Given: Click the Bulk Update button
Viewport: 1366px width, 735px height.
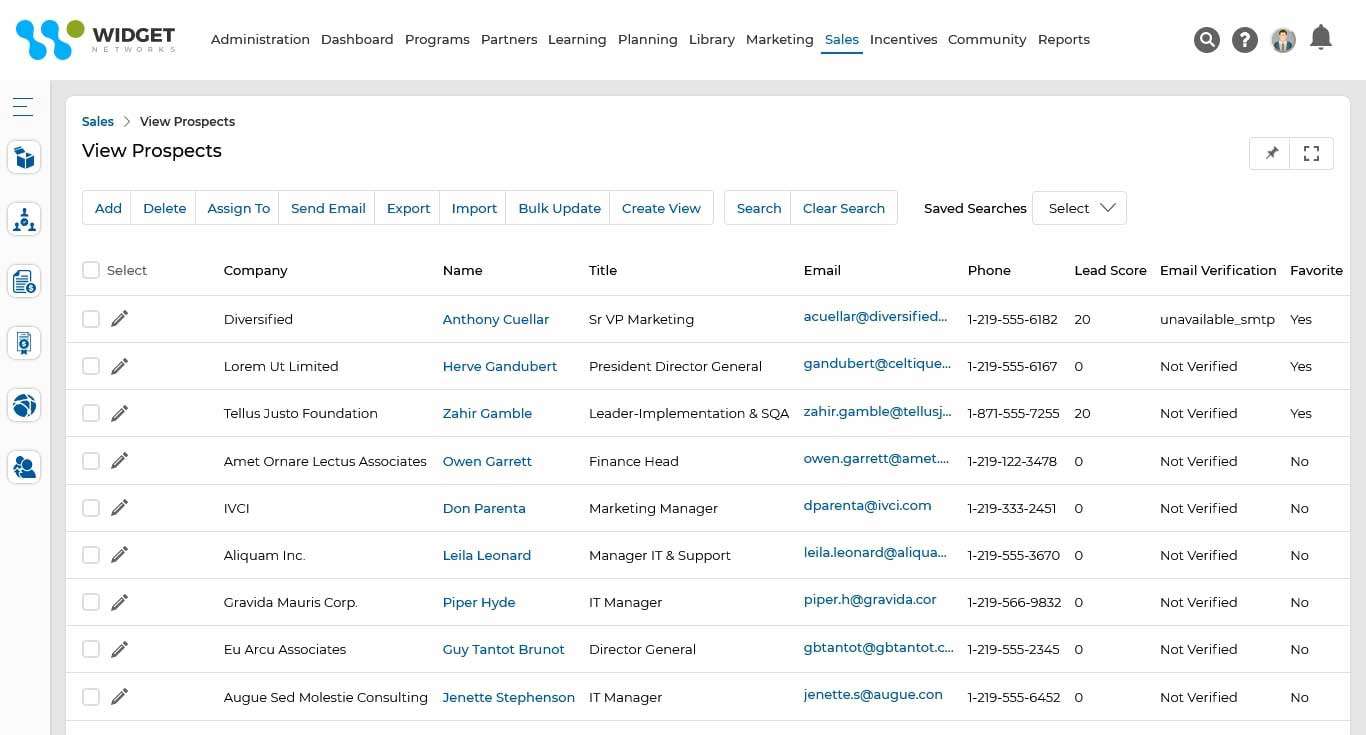Looking at the screenshot, I should click(x=559, y=208).
